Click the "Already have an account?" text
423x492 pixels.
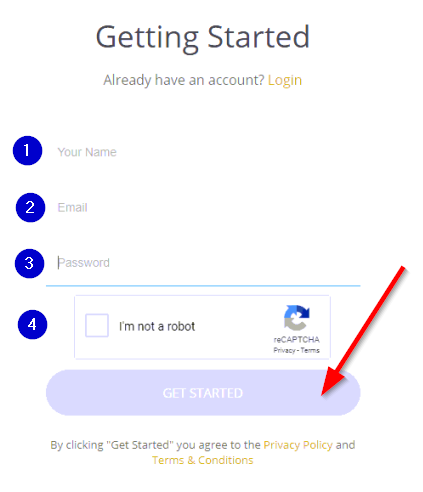(x=184, y=80)
